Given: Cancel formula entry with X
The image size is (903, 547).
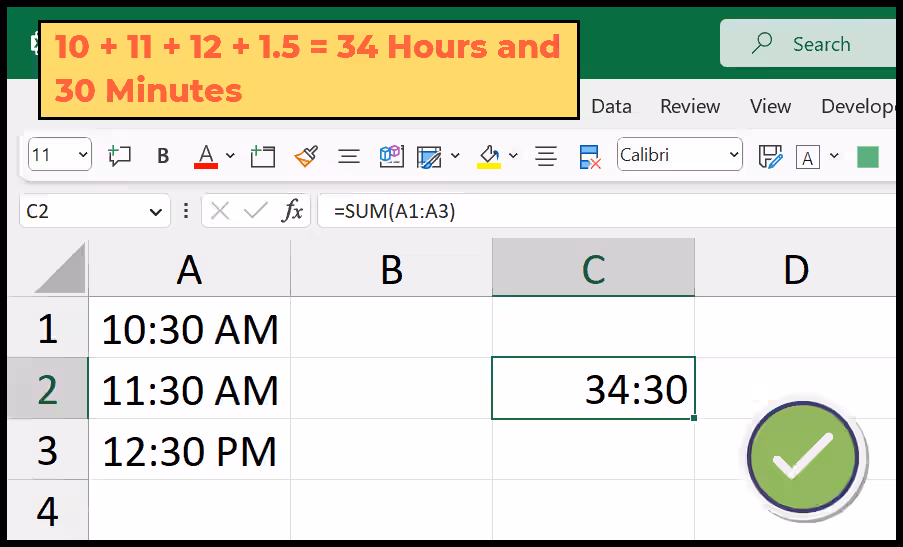Looking at the screenshot, I should (220, 211).
